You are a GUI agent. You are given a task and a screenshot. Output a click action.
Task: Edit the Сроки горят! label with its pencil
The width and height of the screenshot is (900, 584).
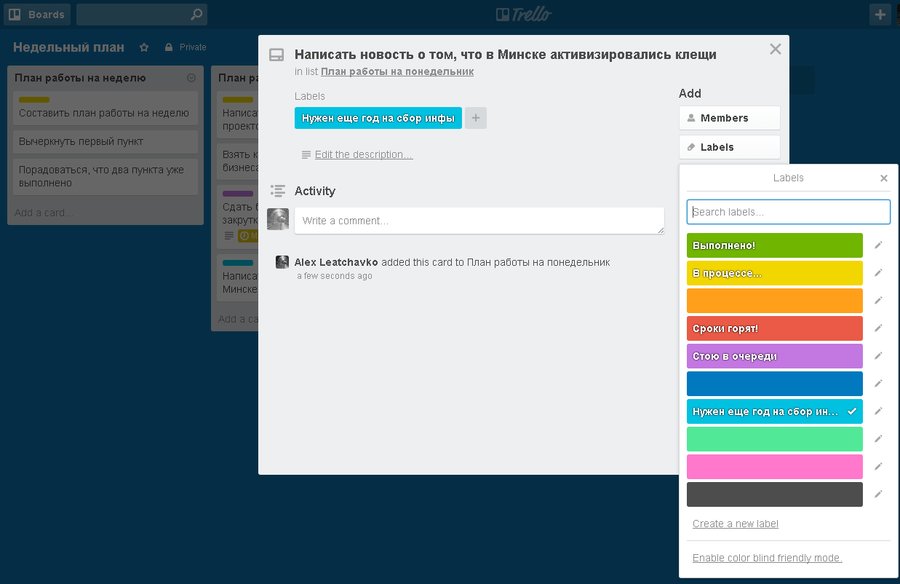(x=878, y=328)
